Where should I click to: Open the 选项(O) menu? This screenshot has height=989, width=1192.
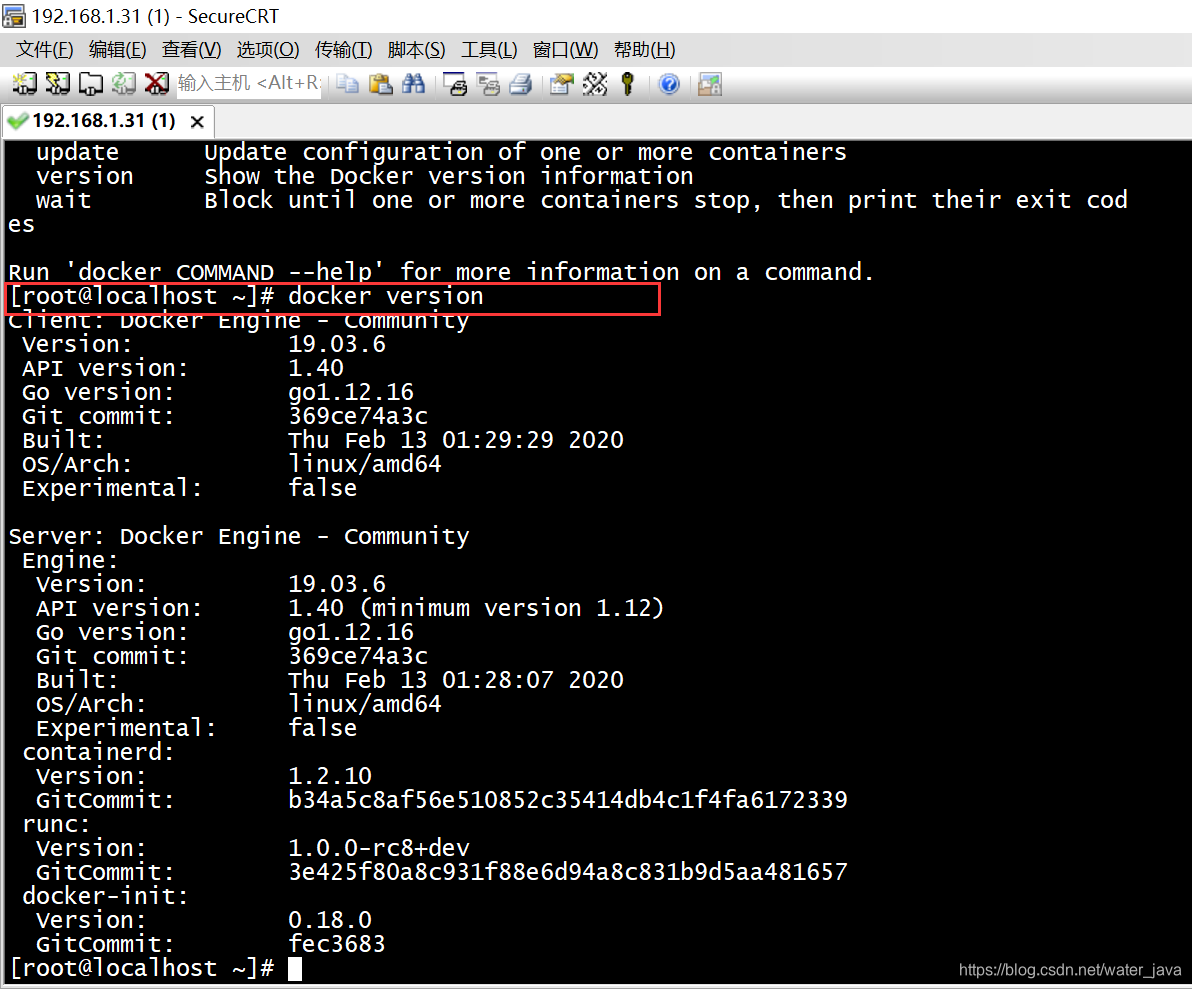[x=268, y=50]
